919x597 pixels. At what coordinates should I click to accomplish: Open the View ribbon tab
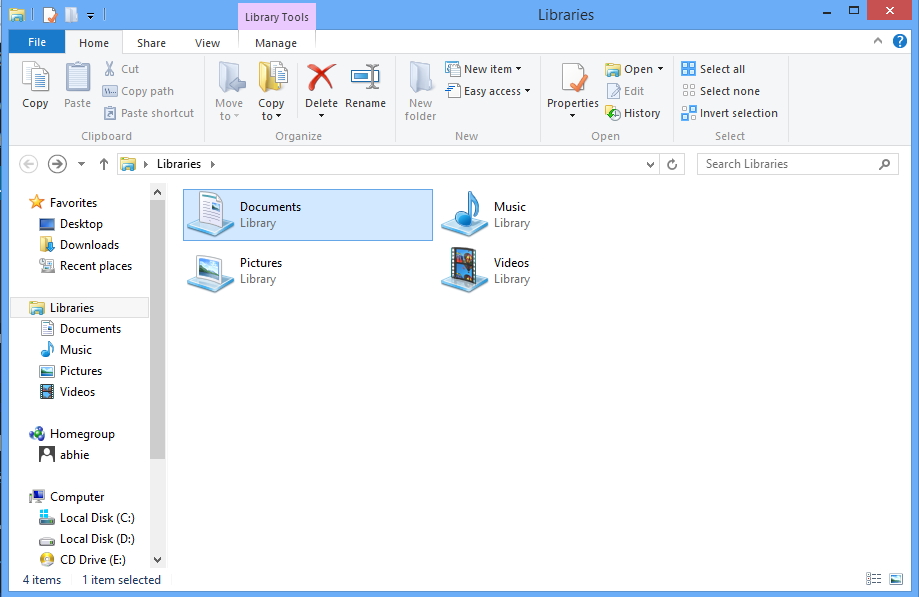(x=207, y=43)
